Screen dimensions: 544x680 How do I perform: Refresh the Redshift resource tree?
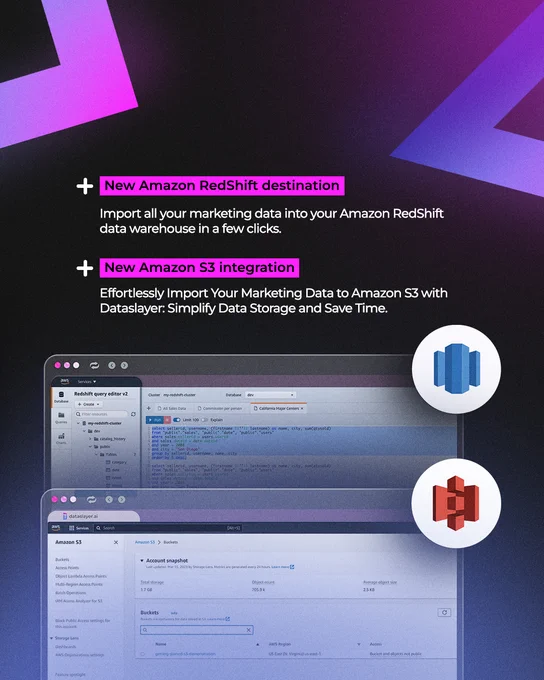point(133,414)
